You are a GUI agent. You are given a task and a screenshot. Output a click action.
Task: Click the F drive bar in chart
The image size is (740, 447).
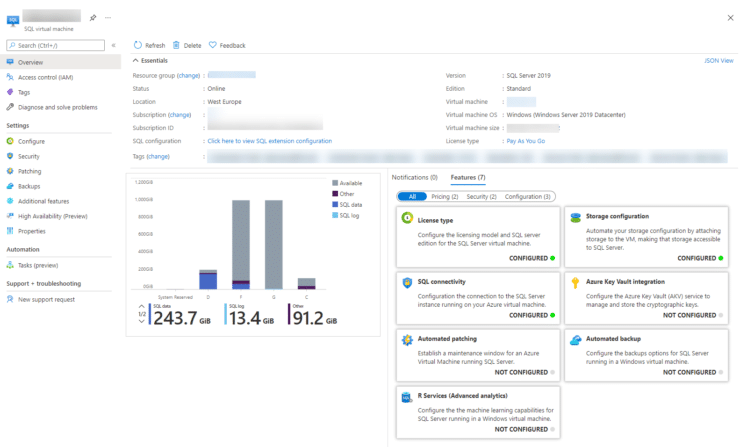click(x=241, y=245)
